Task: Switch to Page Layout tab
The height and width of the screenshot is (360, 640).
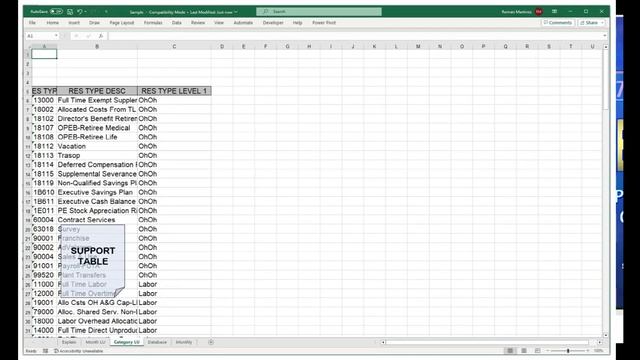Action: coord(122,23)
